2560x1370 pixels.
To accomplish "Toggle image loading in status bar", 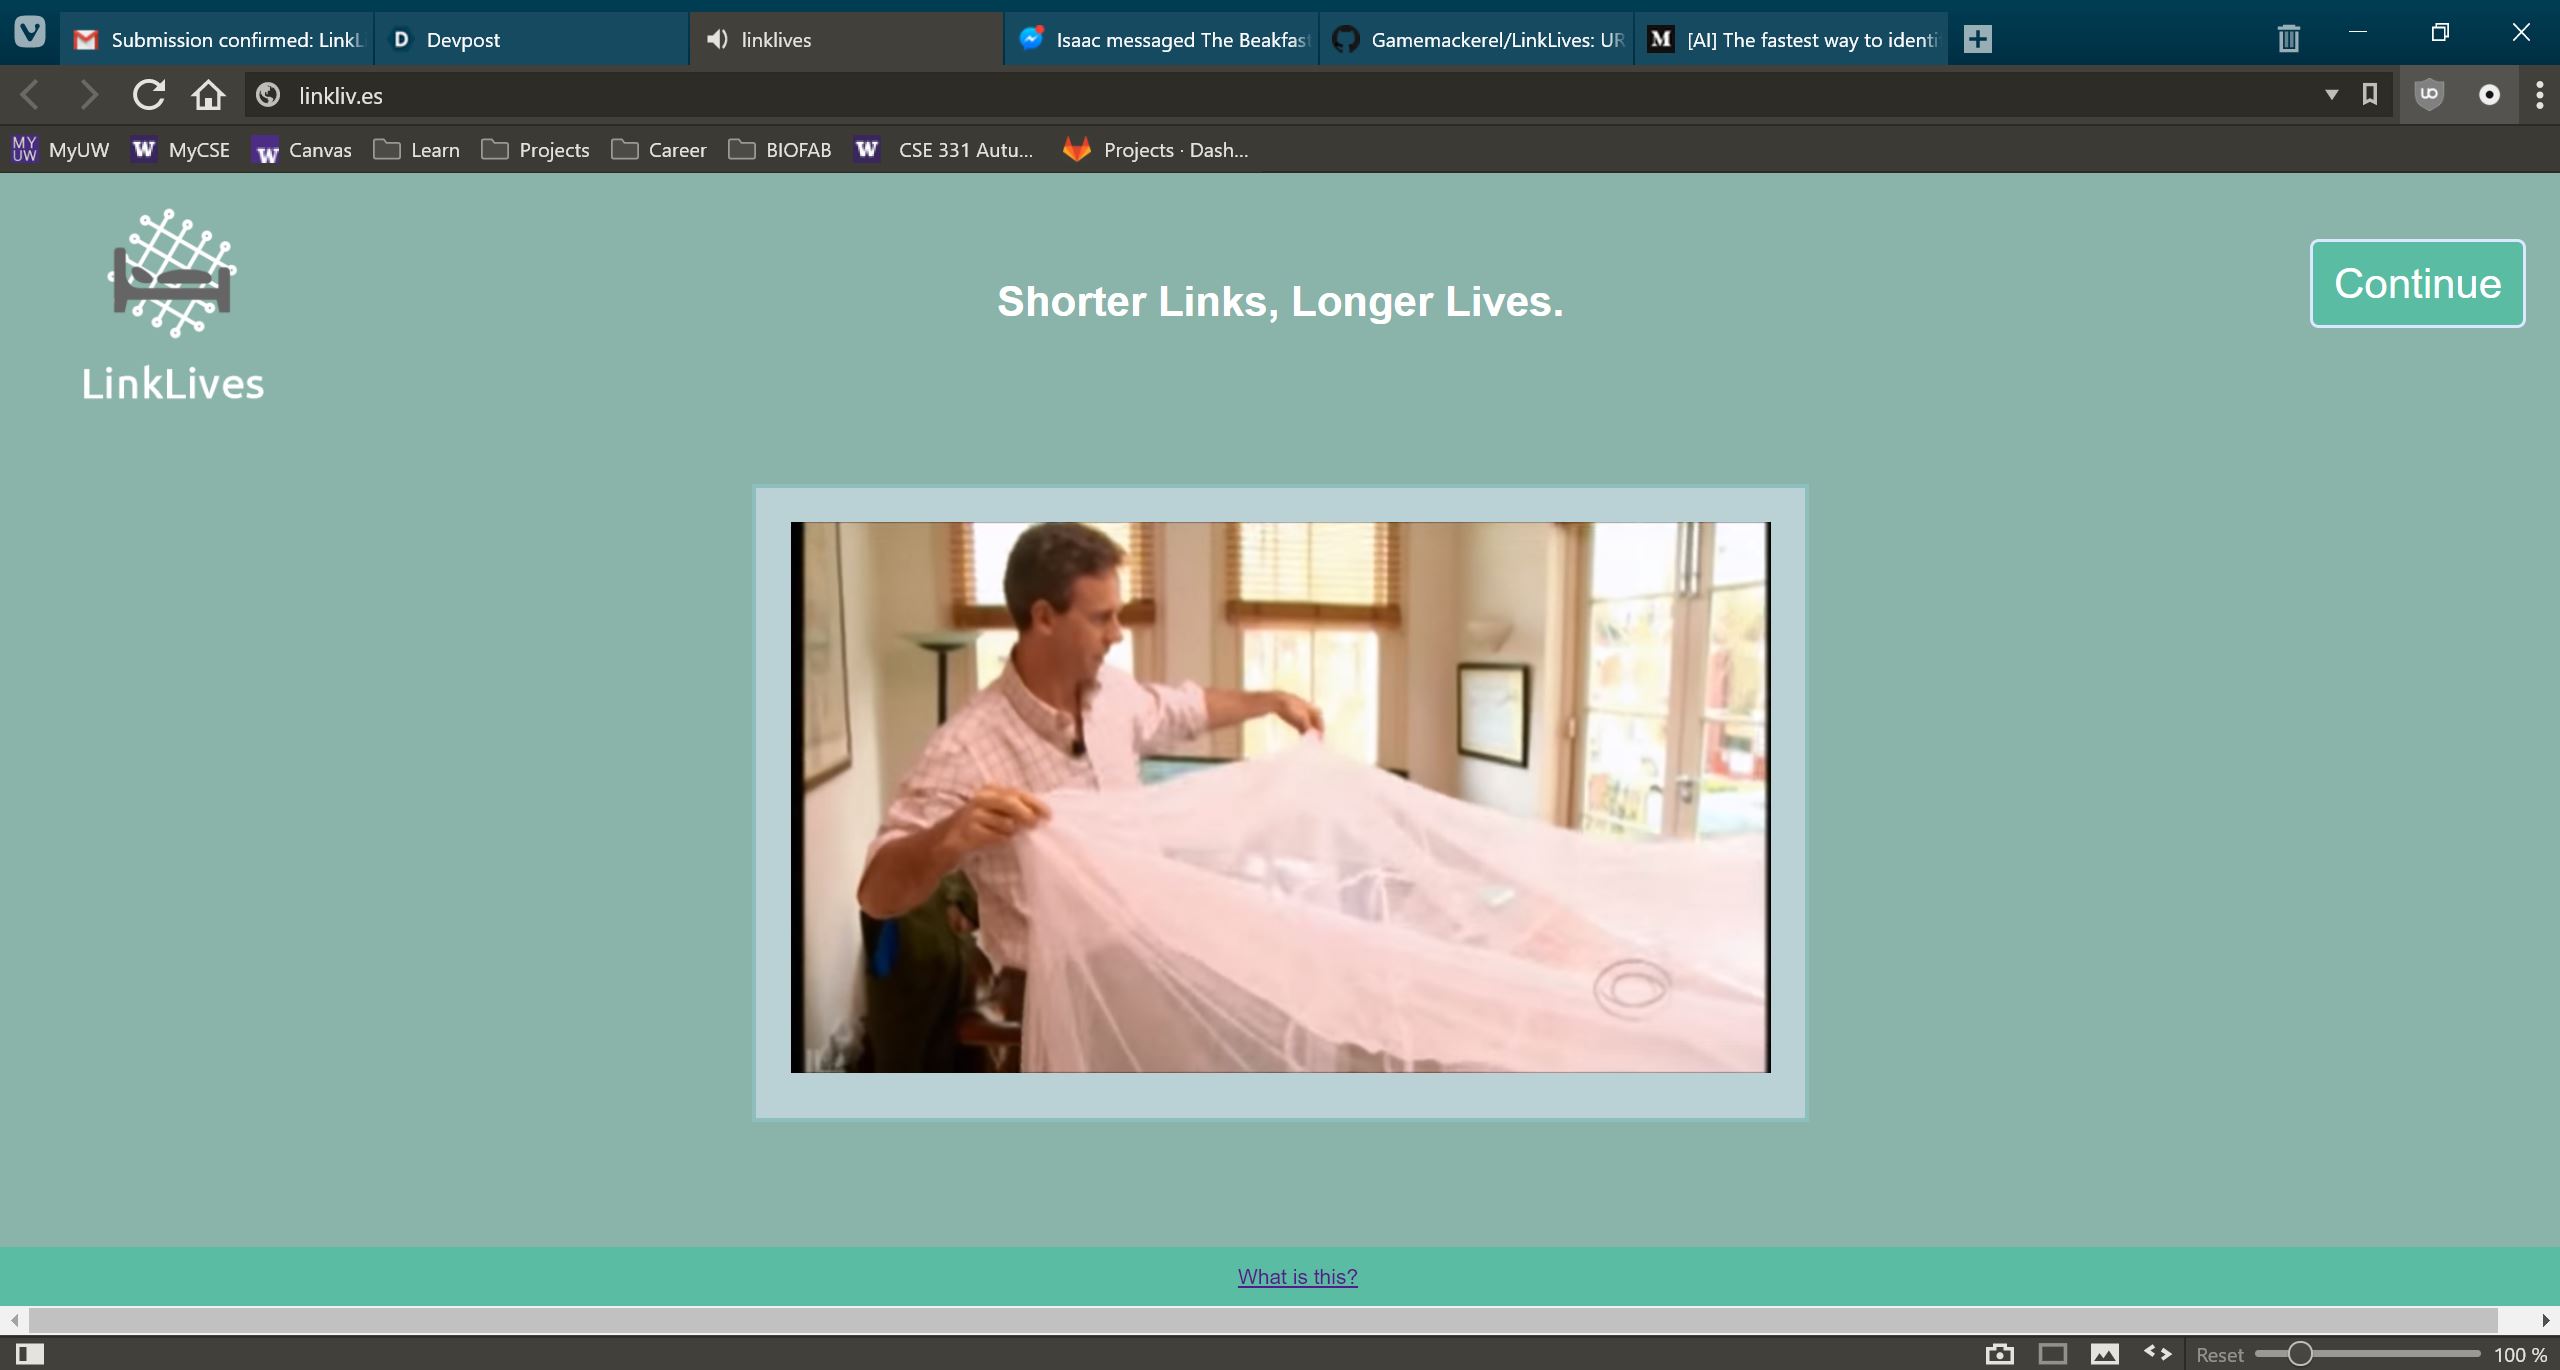I will click(x=2104, y=1354).
